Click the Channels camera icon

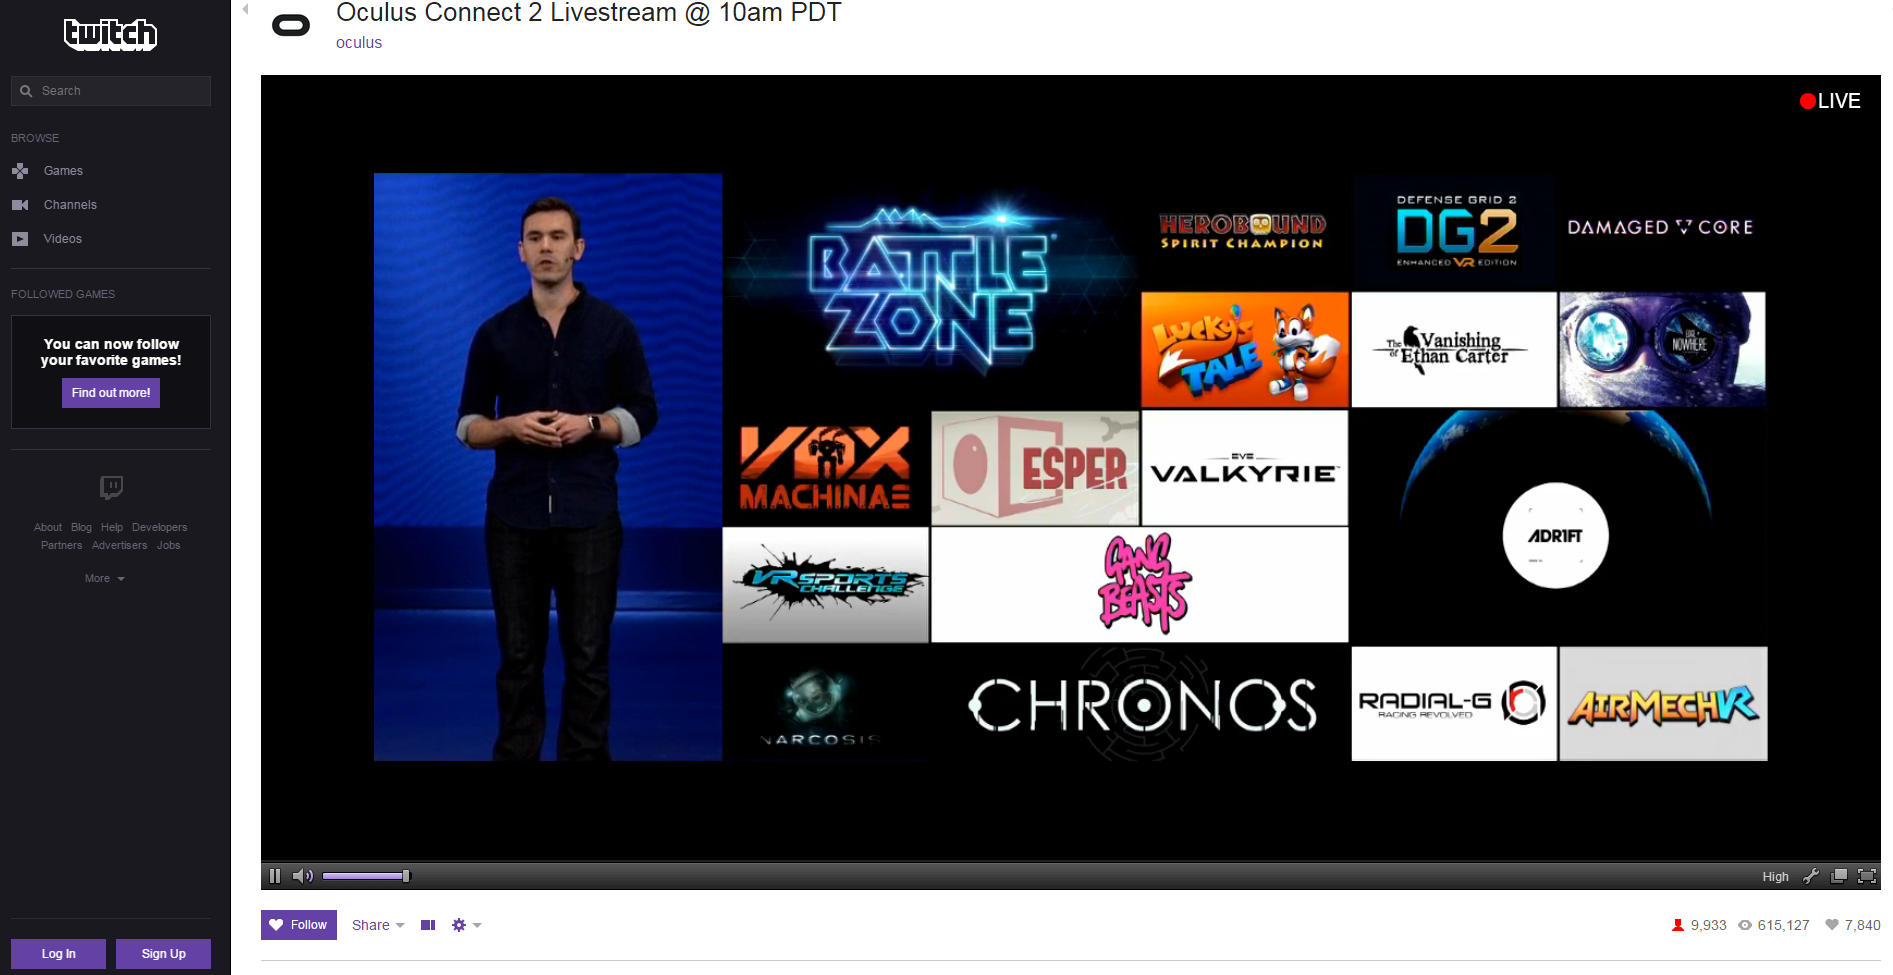click(20, 205)
